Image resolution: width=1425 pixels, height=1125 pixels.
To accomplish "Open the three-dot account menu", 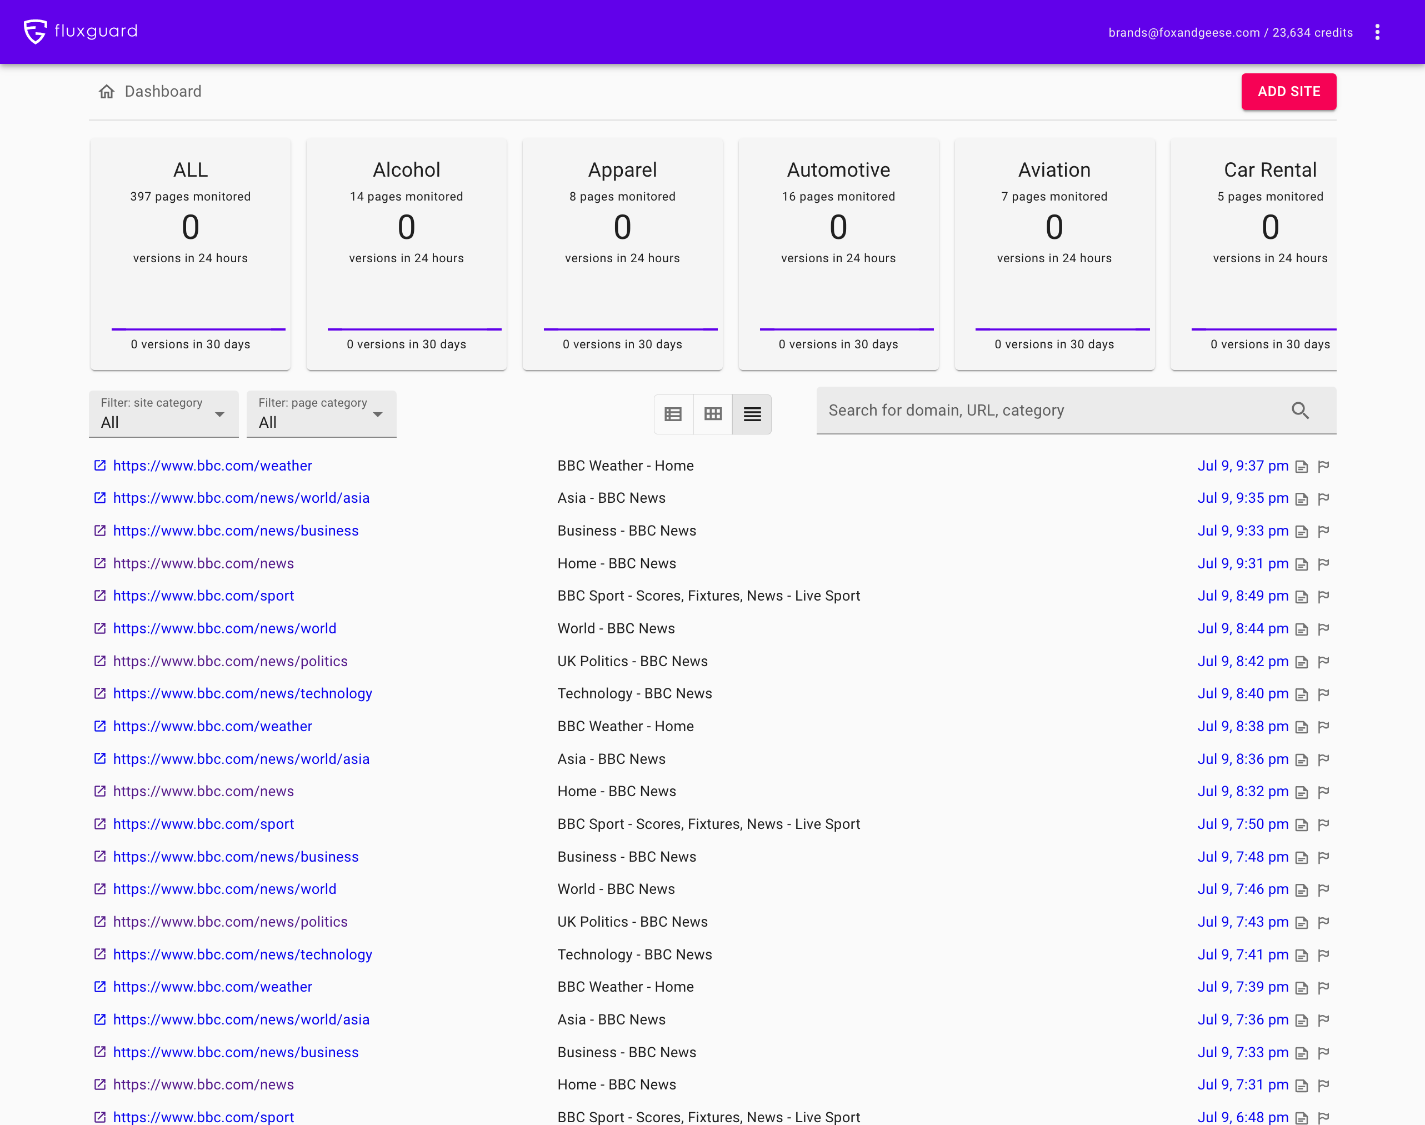I will click(1377, 32).
